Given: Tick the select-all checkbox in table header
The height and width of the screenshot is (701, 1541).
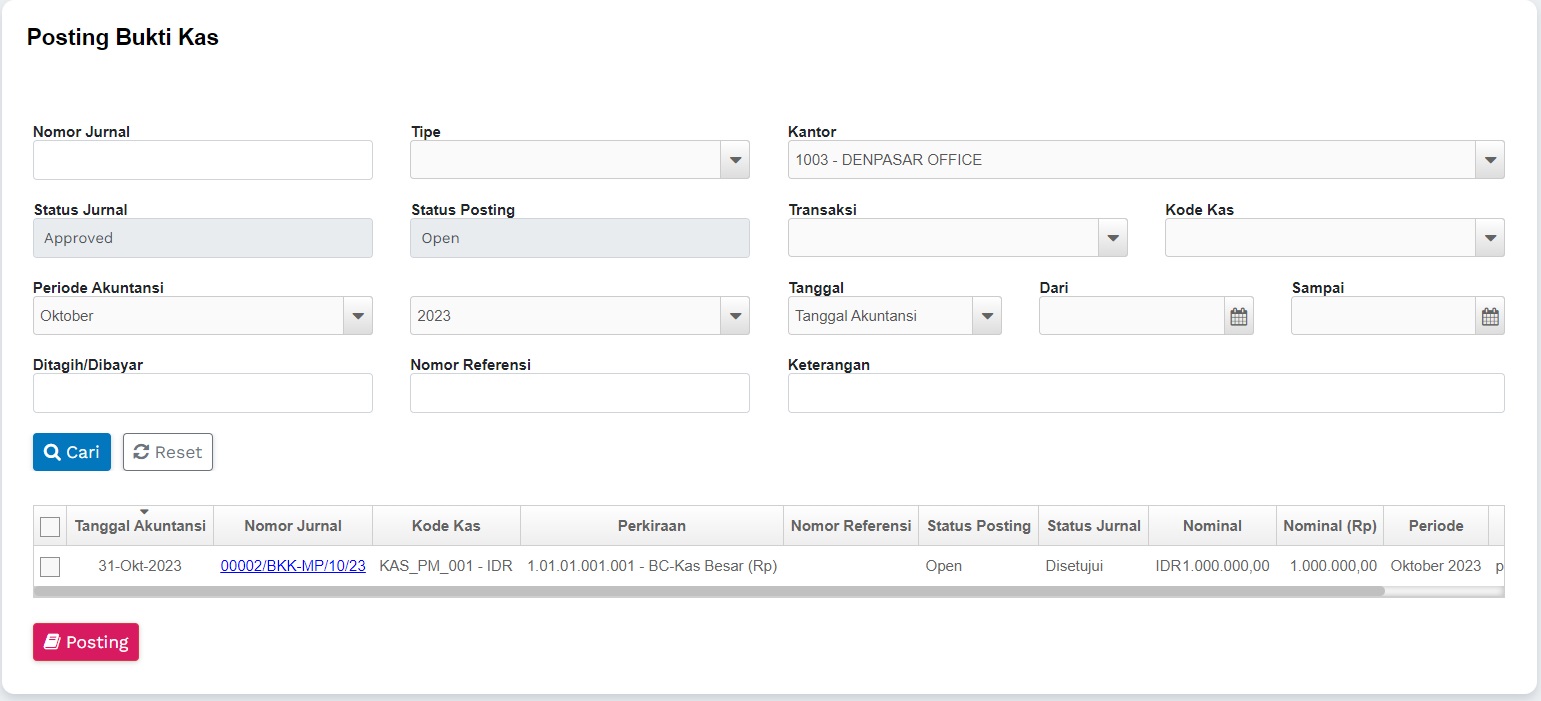Looking at the screenshot, I should (50, 526).
